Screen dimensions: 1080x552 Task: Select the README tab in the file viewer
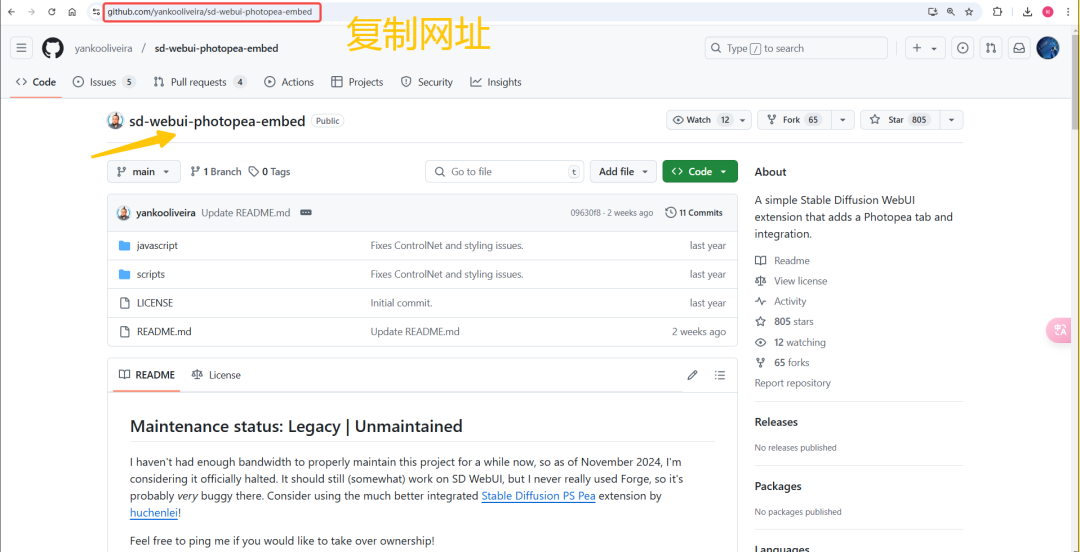click(x=147, y=375)
